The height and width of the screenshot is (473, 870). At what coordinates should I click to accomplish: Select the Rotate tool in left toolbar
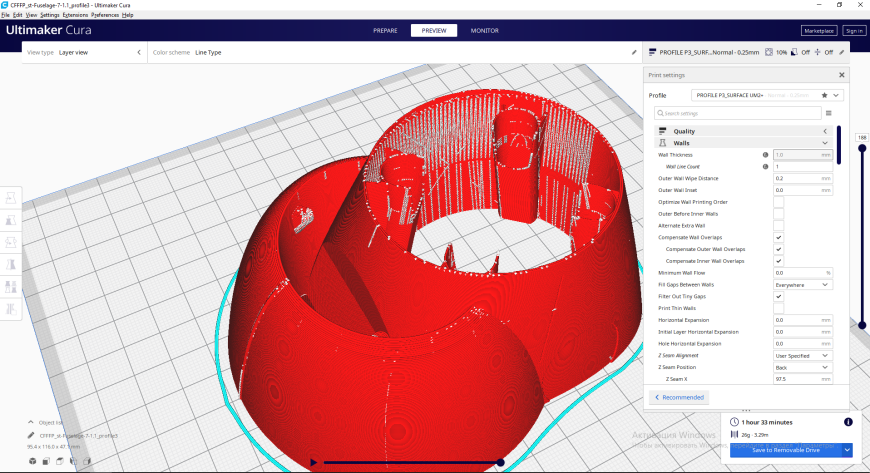[11, 243]
